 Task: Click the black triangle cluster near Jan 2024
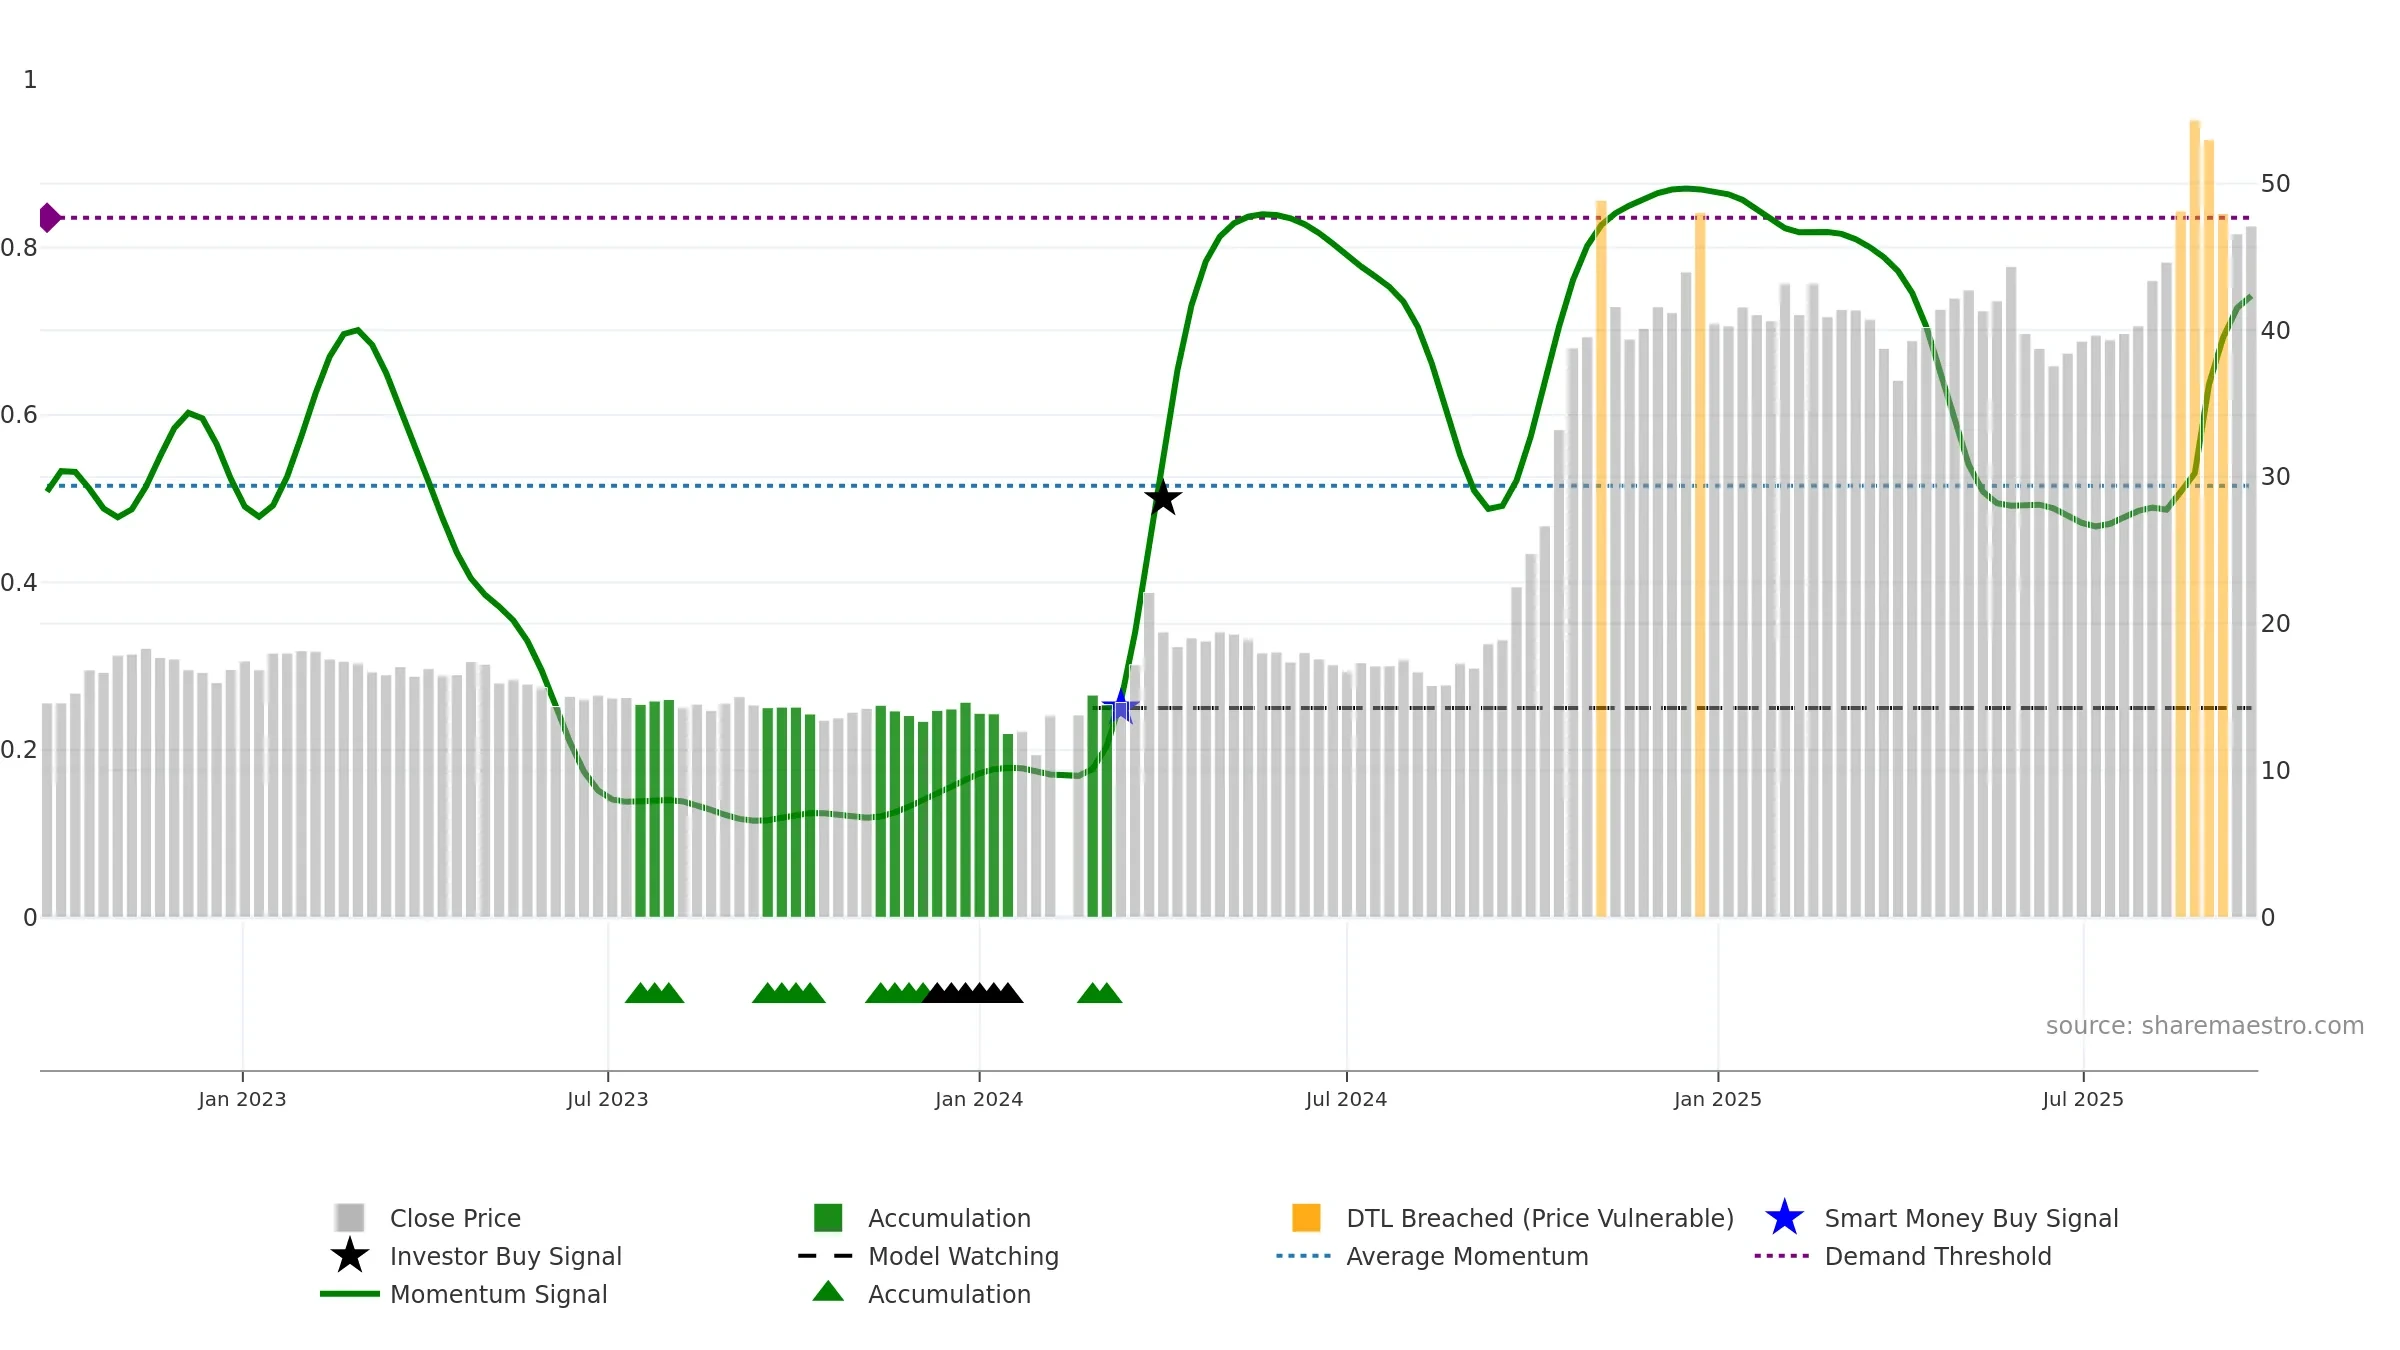[x=972, y=993]
